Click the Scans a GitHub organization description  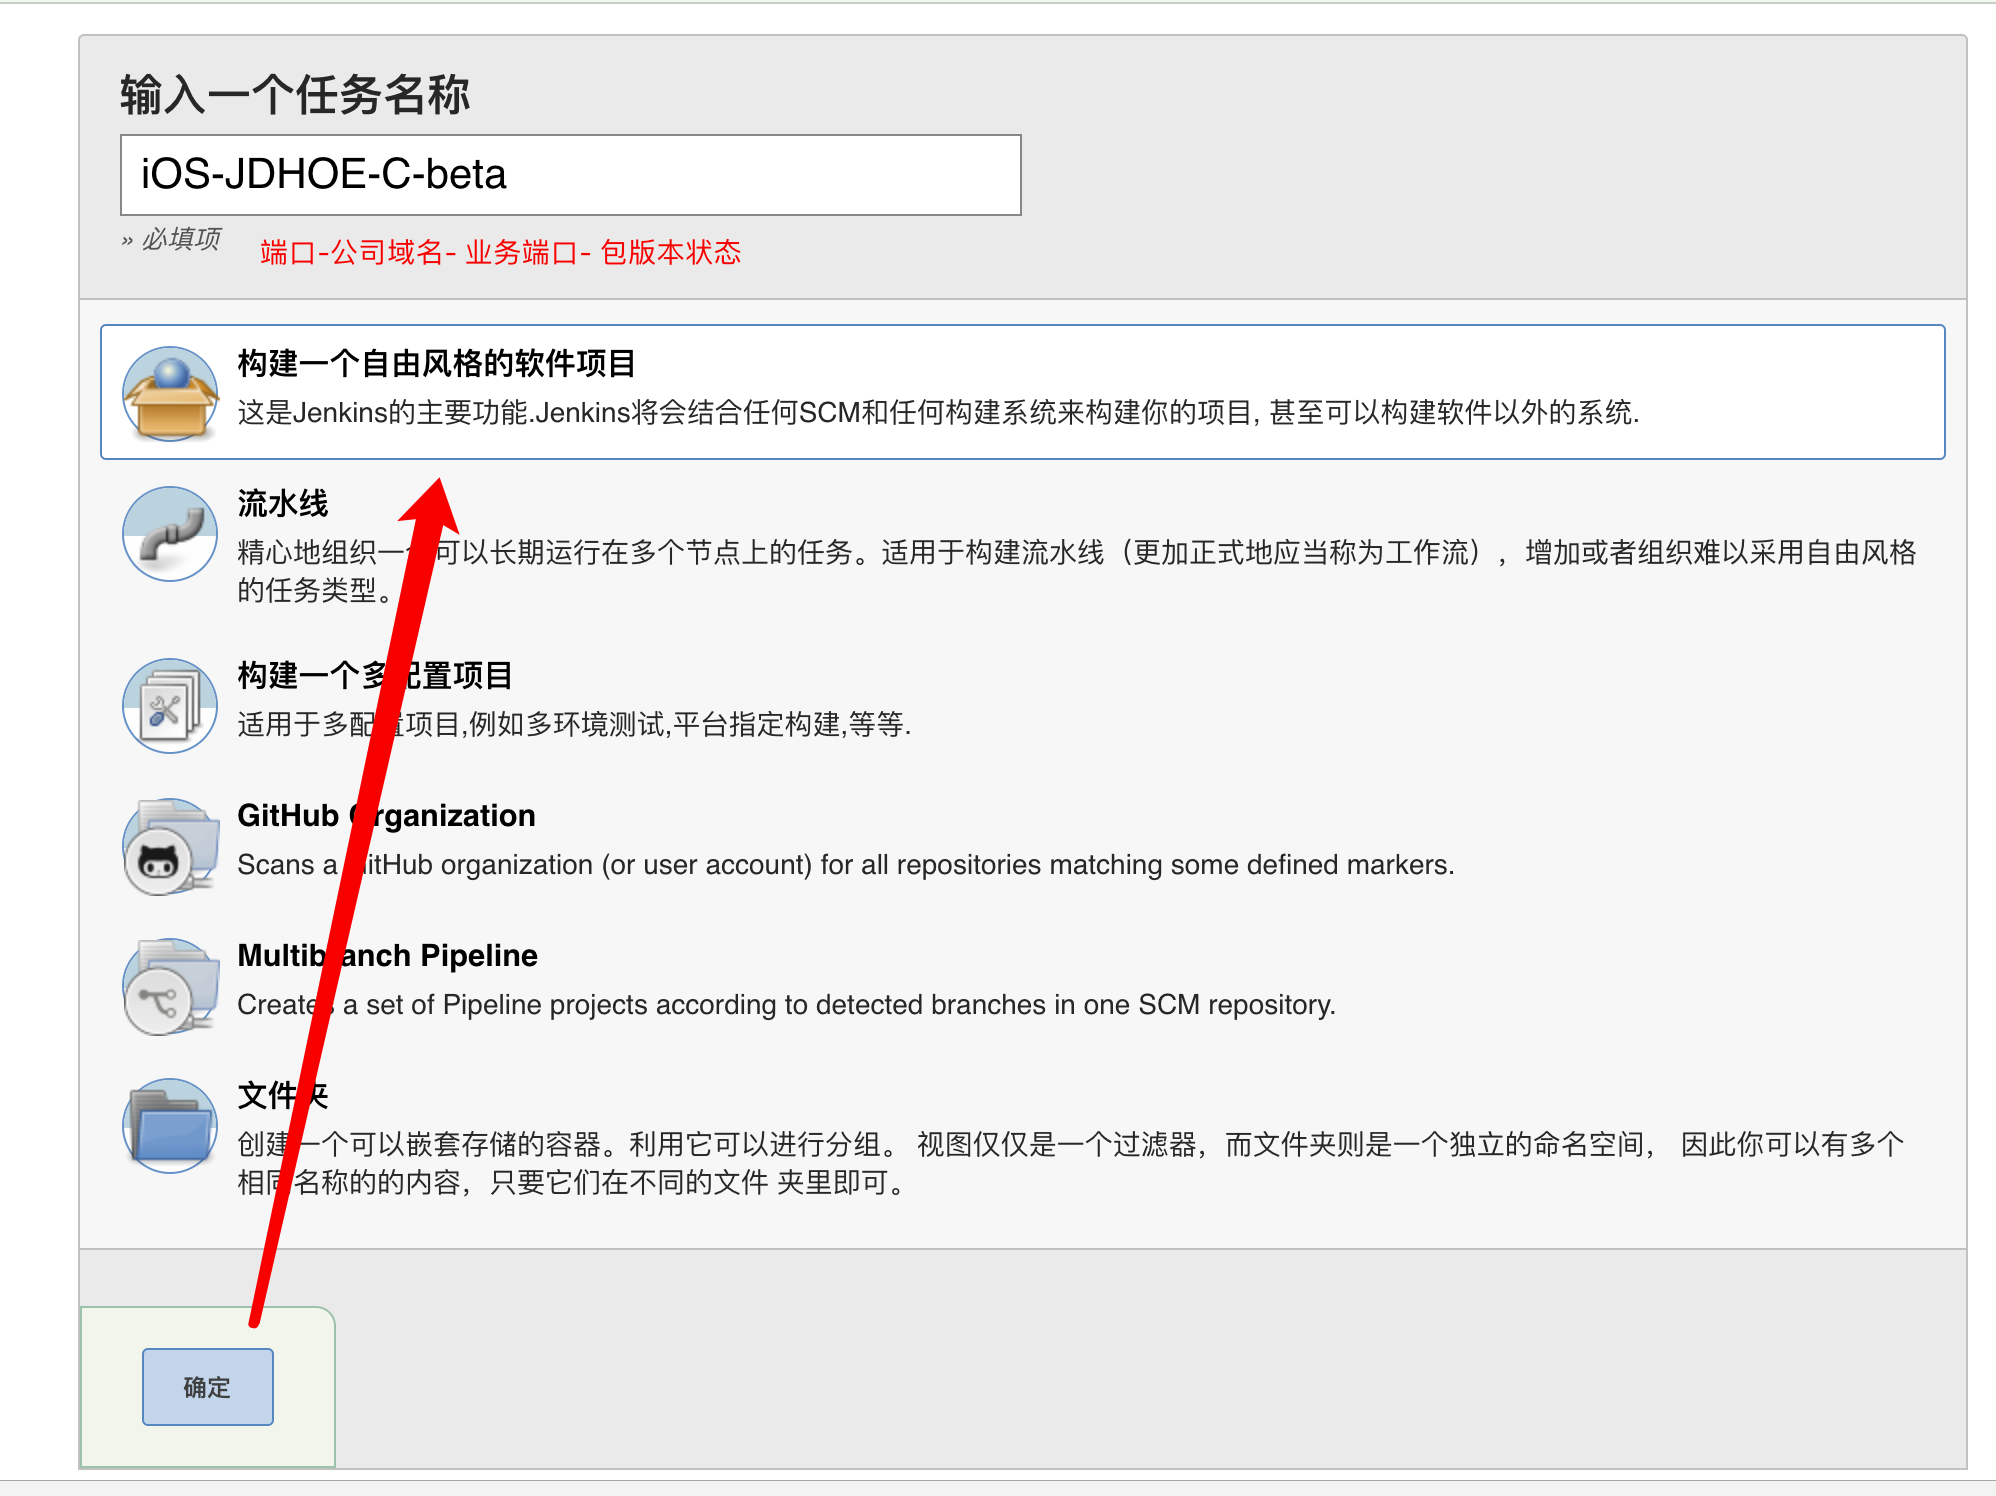click(846, 865)
